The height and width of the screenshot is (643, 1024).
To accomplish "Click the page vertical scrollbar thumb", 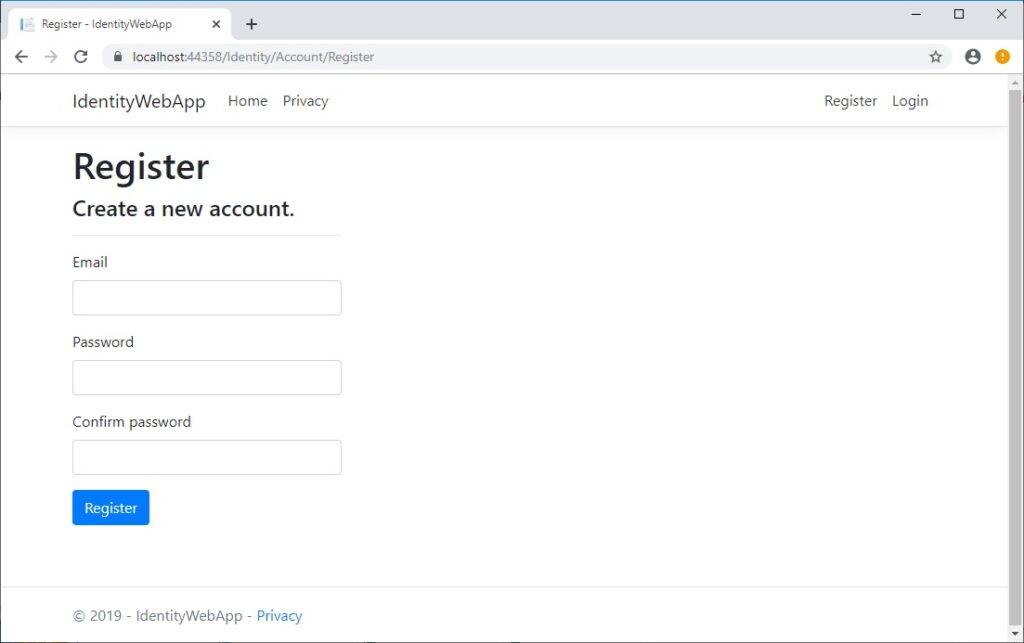I will point(1015,357).
